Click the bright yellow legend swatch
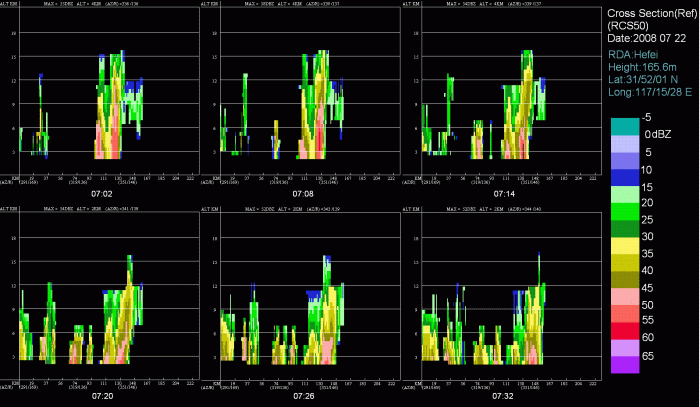Screen dimensions: 700x407 [x=624, y=245]
